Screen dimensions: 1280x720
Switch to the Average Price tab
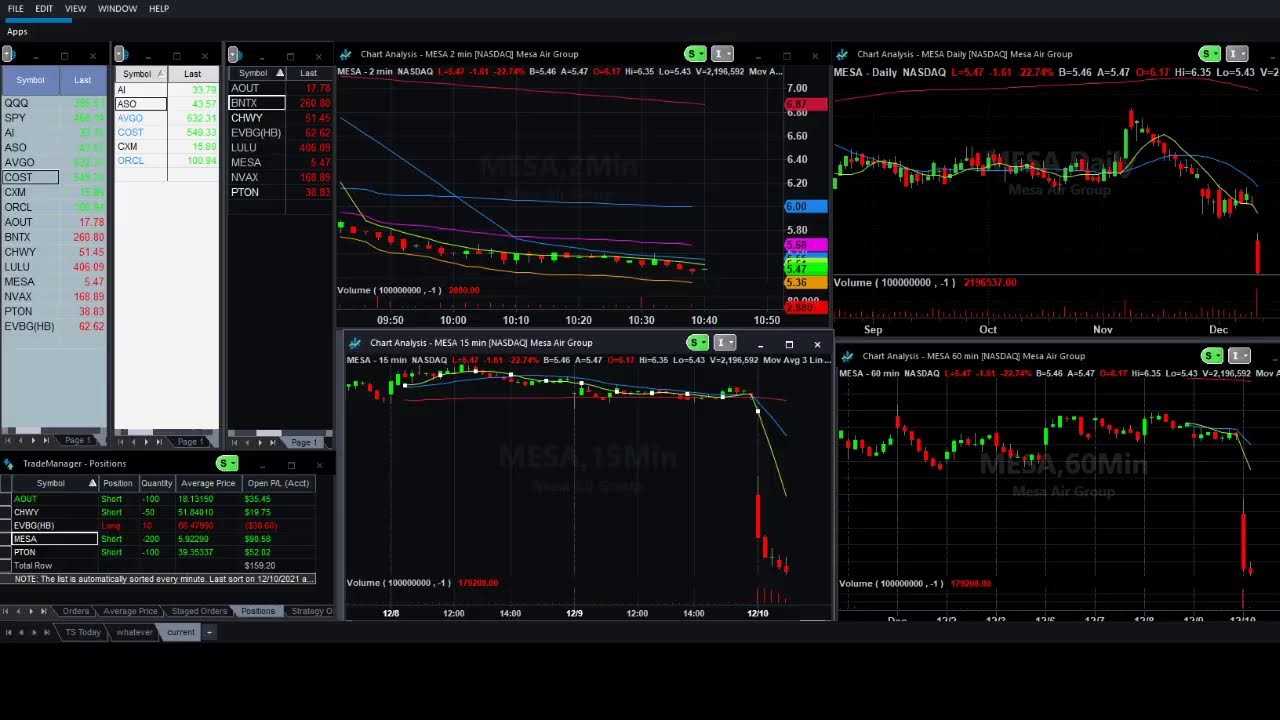click(x=130, y=611)
